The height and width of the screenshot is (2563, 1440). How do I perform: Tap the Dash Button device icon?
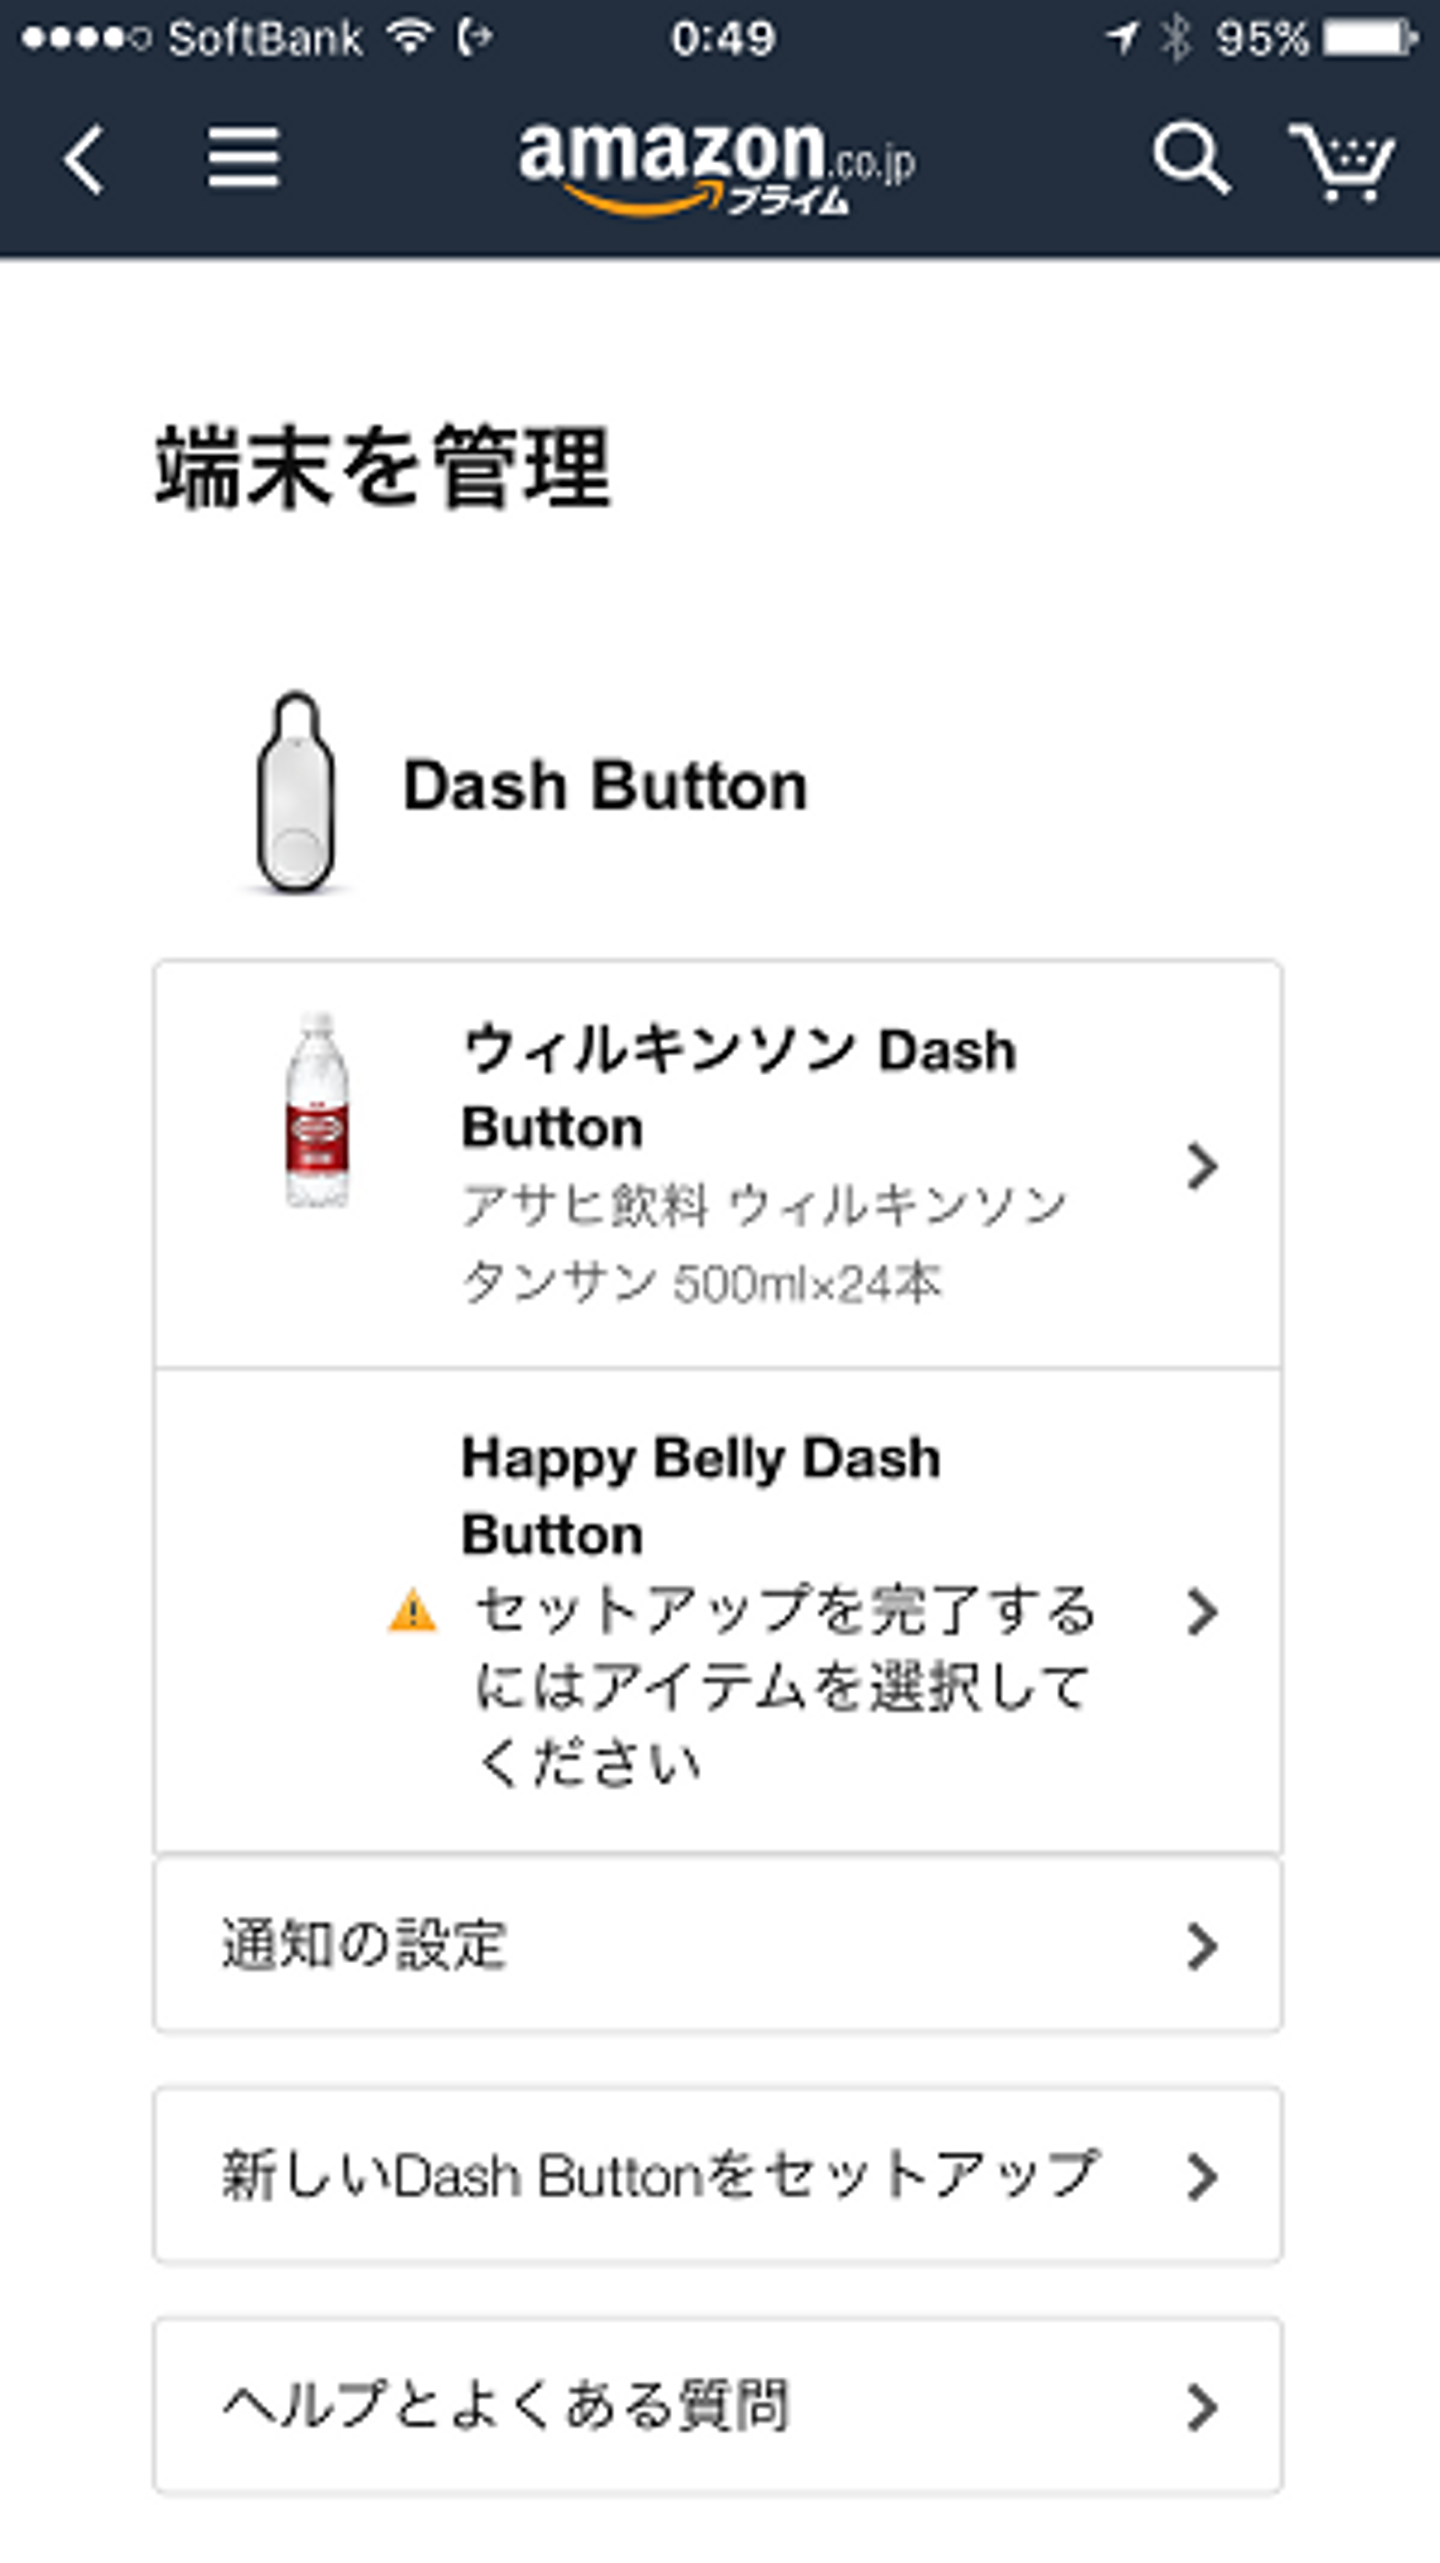tap(296, 791)
